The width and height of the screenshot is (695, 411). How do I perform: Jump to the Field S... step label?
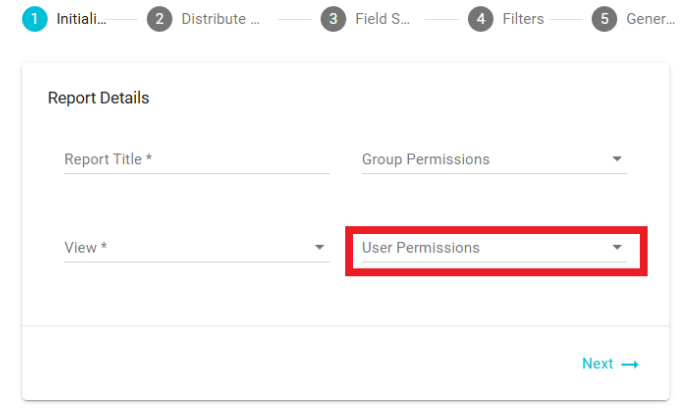pos(382,19)
